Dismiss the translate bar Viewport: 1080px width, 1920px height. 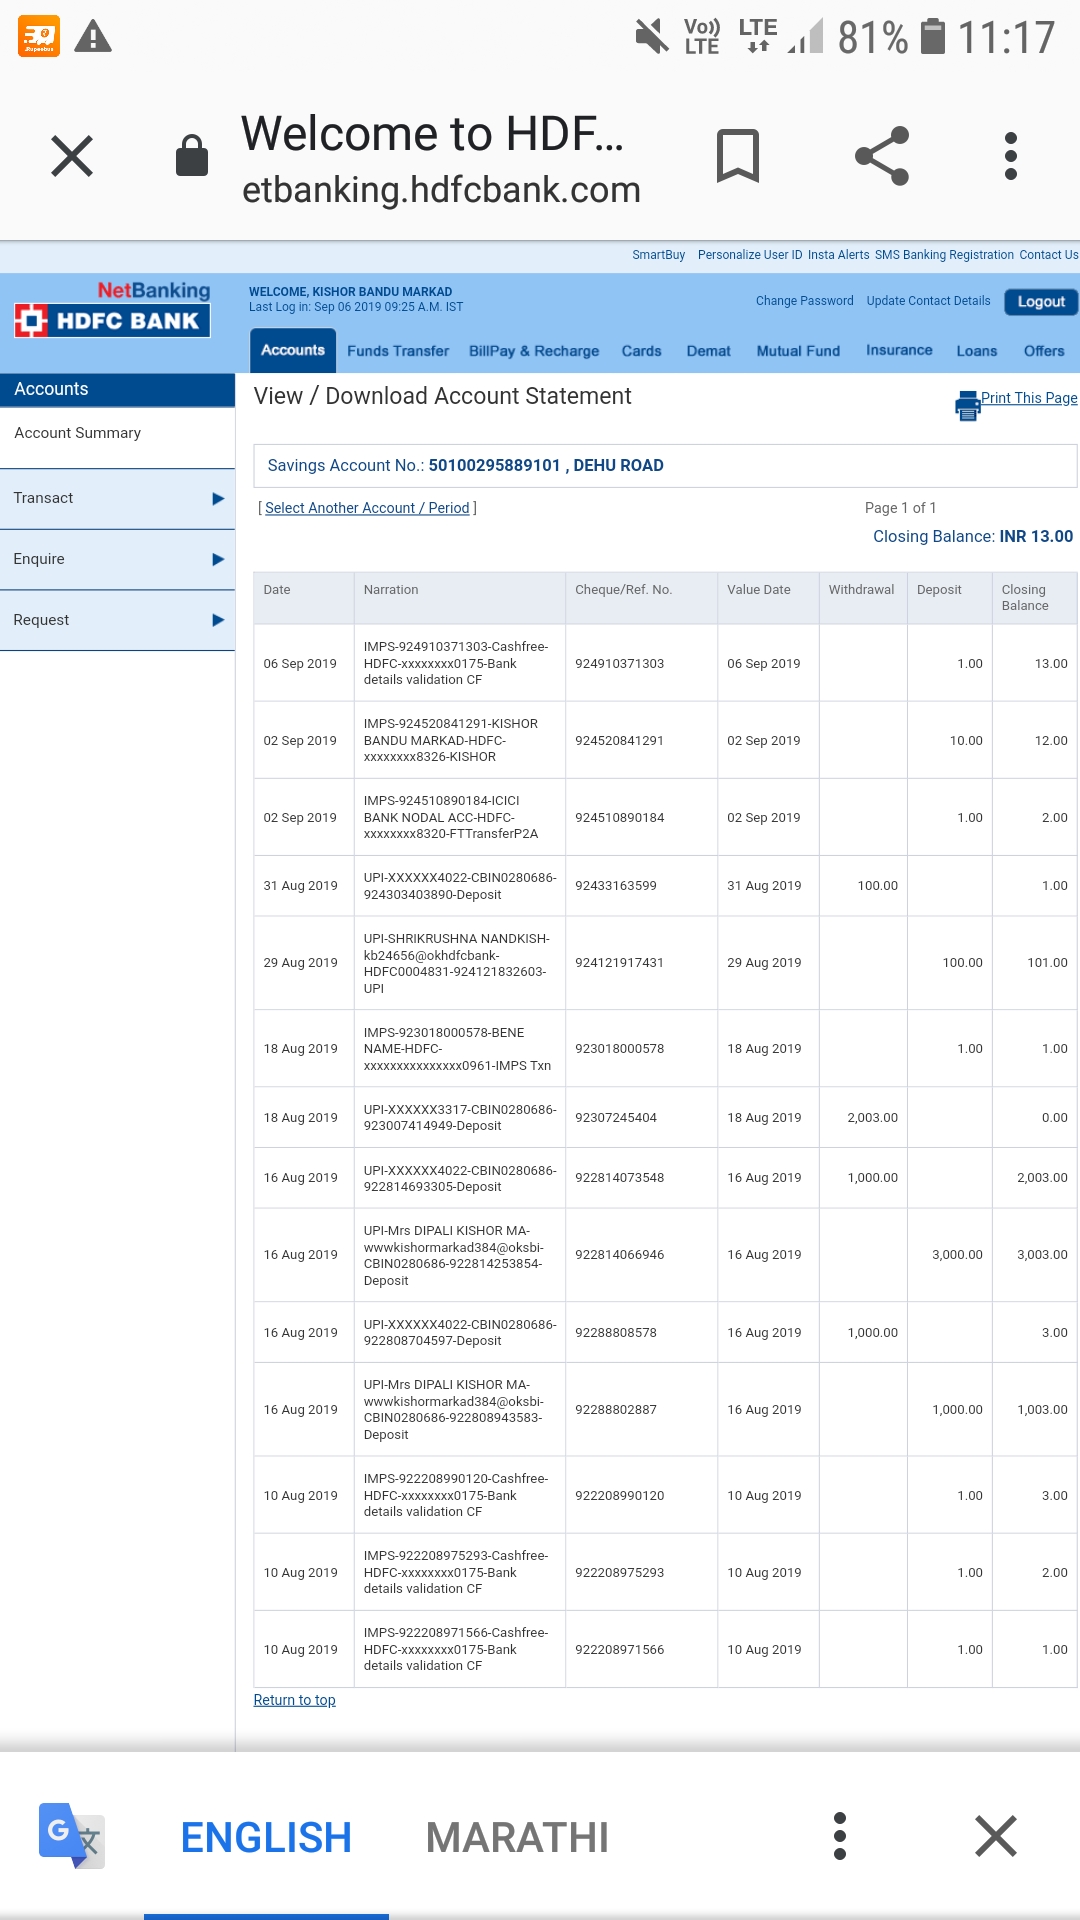pyautogui.click(x=996, y=1836)
